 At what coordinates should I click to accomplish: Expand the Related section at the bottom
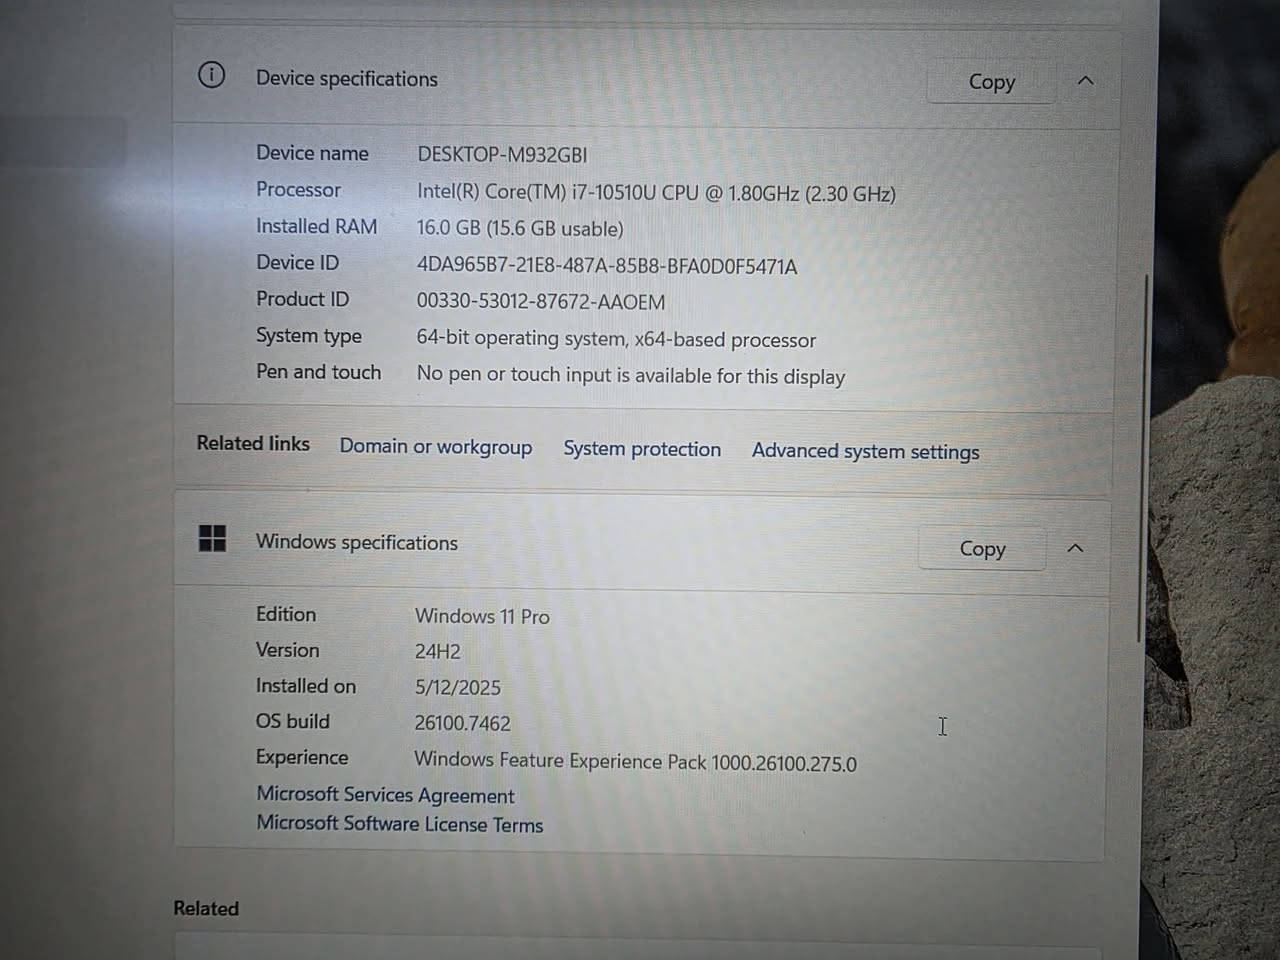click(206, 908)
